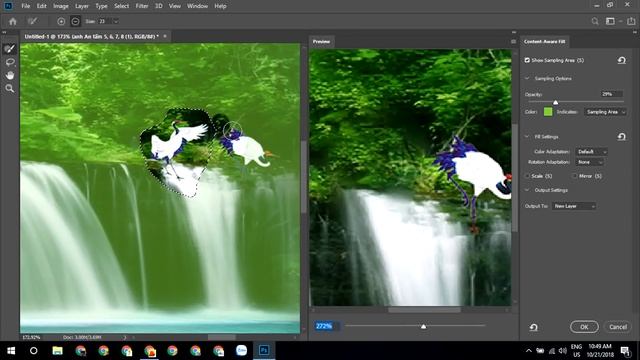Click the brush Size value field
Image resolution: width=640 pixels, height=360 pixels.
tap(104, 21)
